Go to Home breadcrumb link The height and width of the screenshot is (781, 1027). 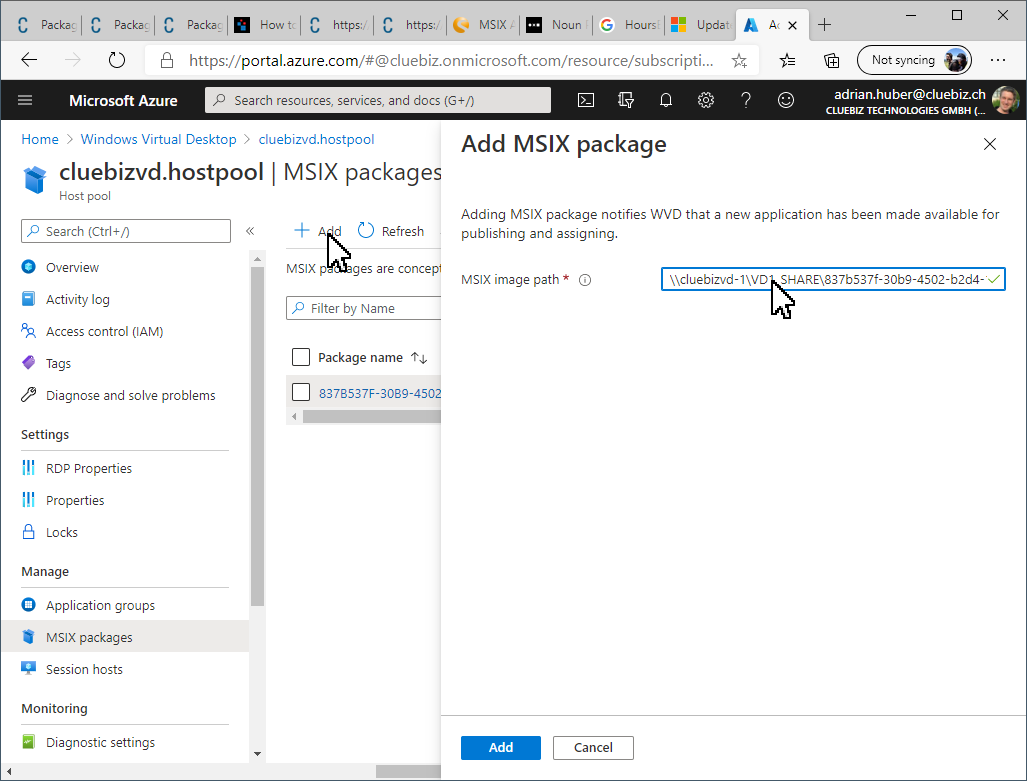click(40, 140)
